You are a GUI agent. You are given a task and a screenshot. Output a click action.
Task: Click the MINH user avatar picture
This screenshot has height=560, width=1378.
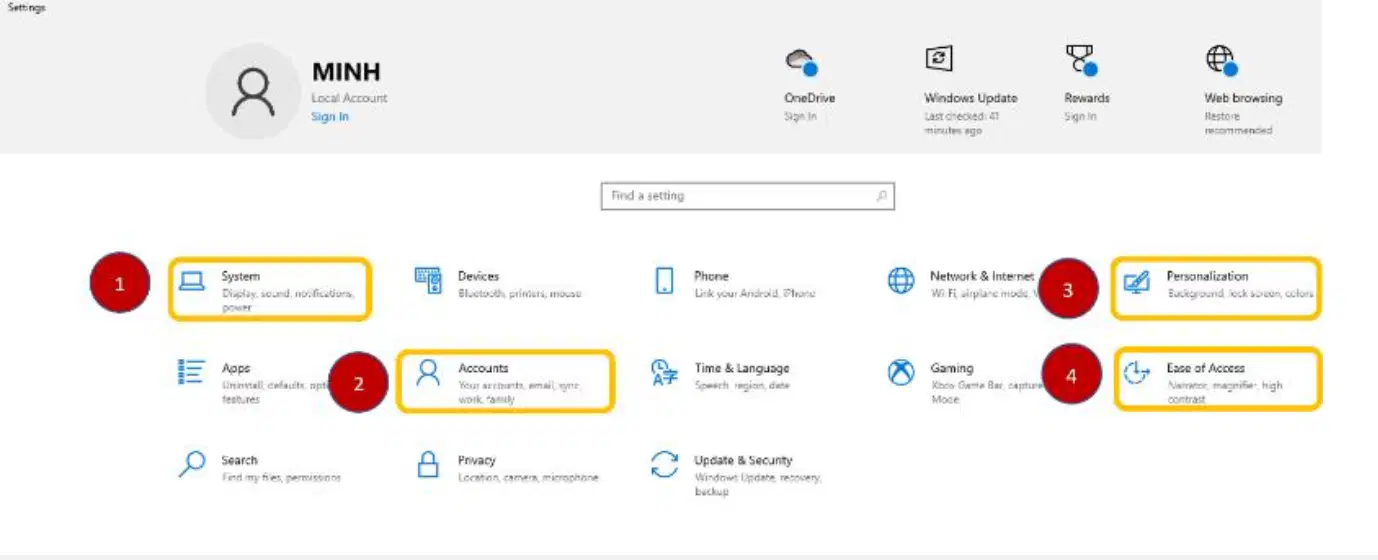pyautogui.click(x=253, y=92)
